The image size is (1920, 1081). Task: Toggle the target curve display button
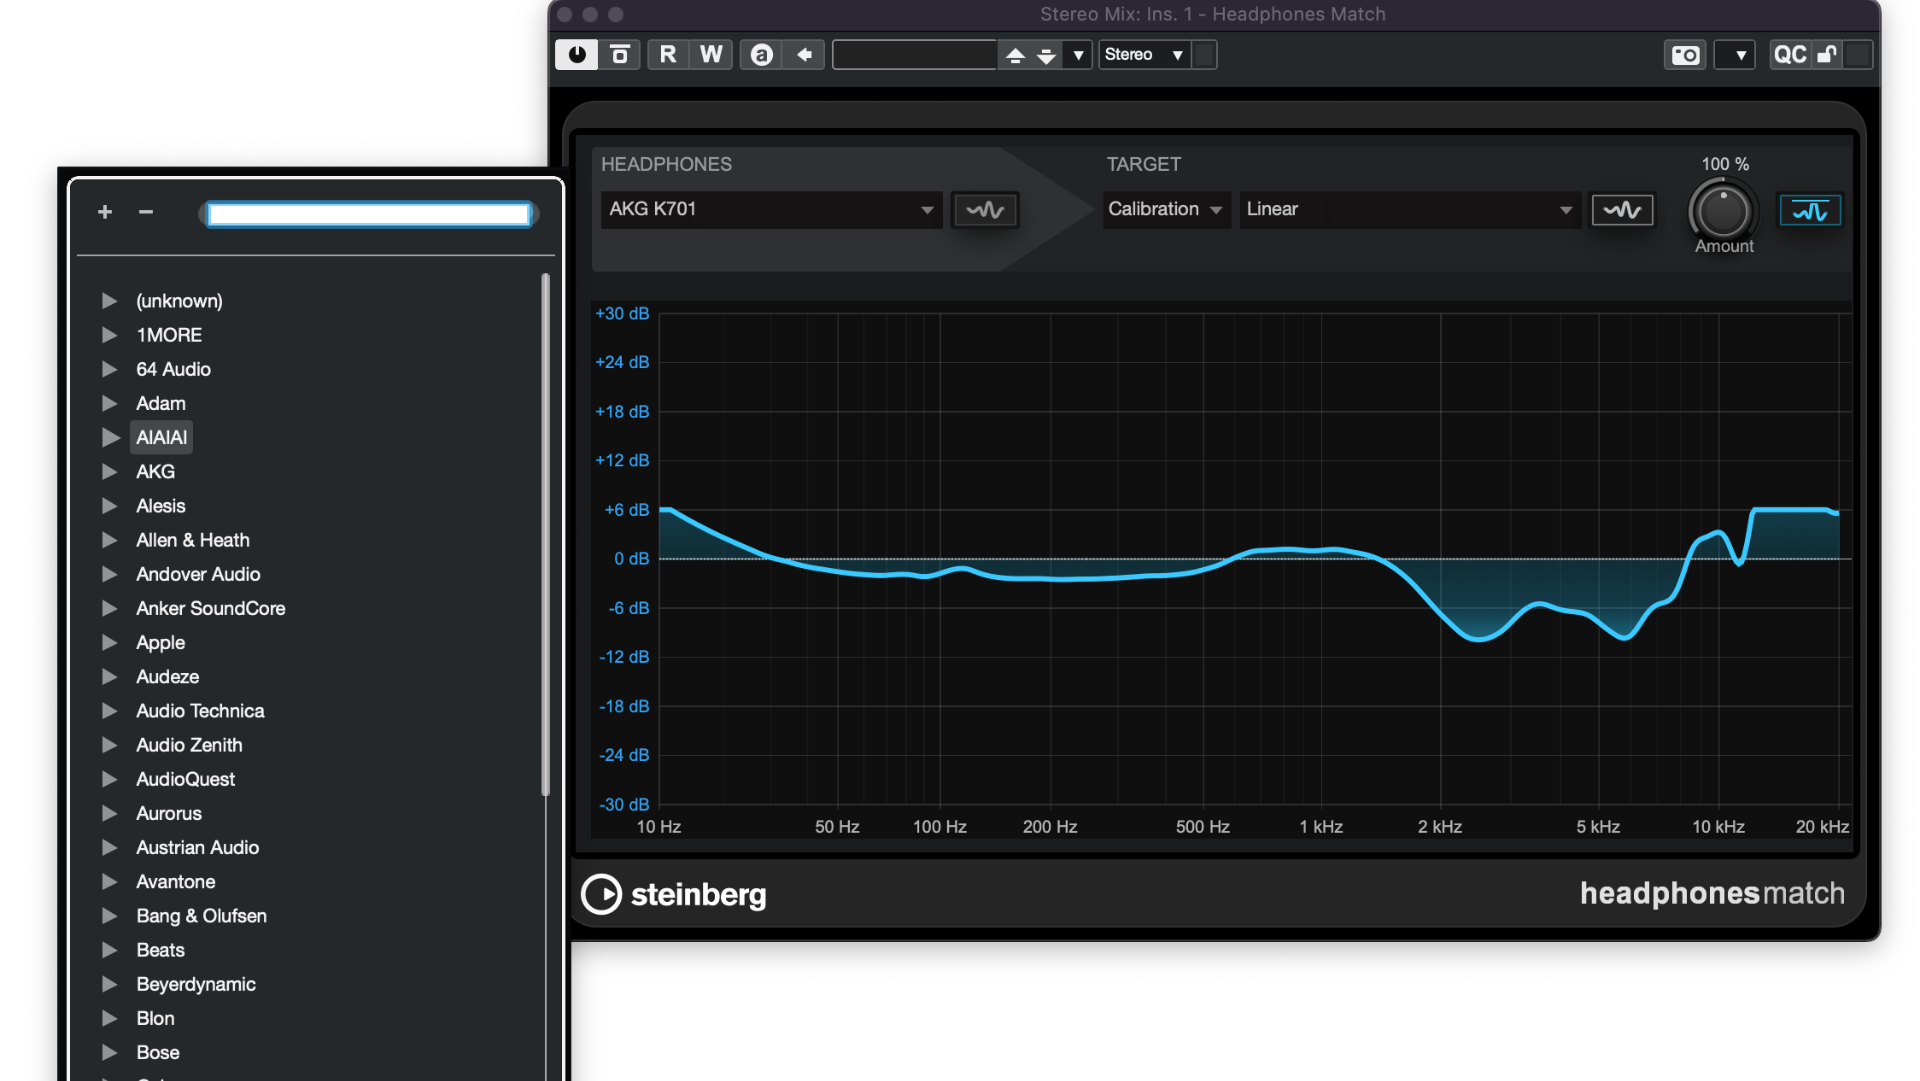point(1622,210)
